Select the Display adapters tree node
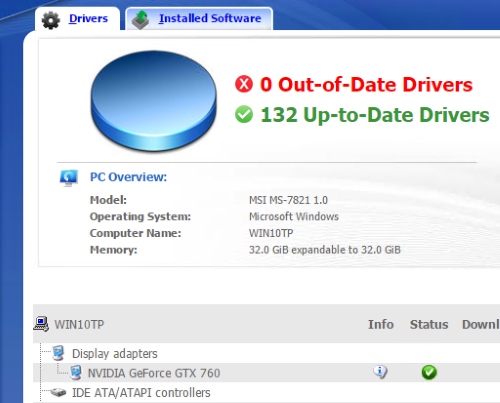This screenshot has height=403, width=500. (115, 354)
